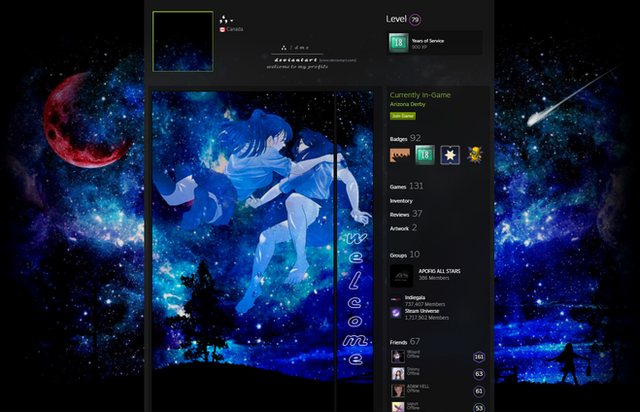This screenshot has width=640, height=412.
Task: Open the featured 18 Years of Service badge icon
Action: click(398, 43)
